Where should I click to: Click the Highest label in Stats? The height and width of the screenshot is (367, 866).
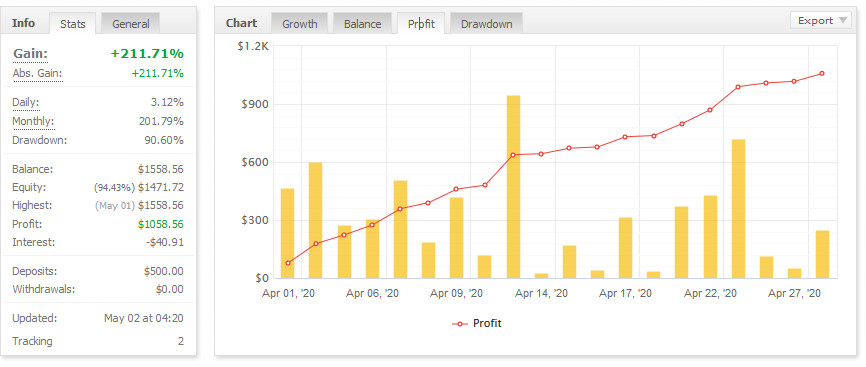[x=32, y=206]
